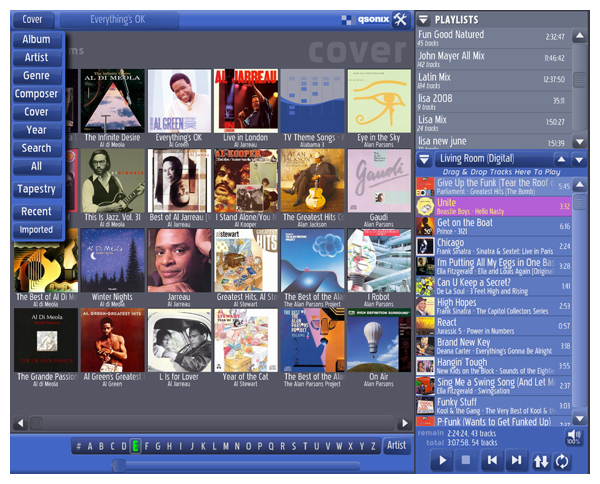Viewport: 600px width, 484px height.
Task: Open the On Air album cover
Action: pos(379,340)
